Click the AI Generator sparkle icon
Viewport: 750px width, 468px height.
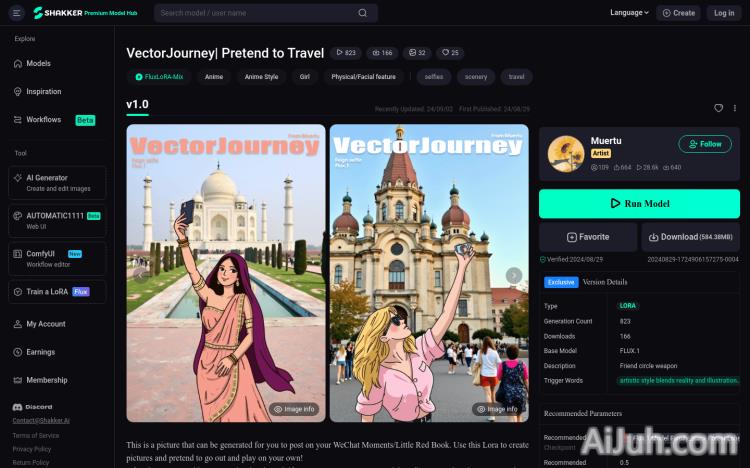coord(18,178)
